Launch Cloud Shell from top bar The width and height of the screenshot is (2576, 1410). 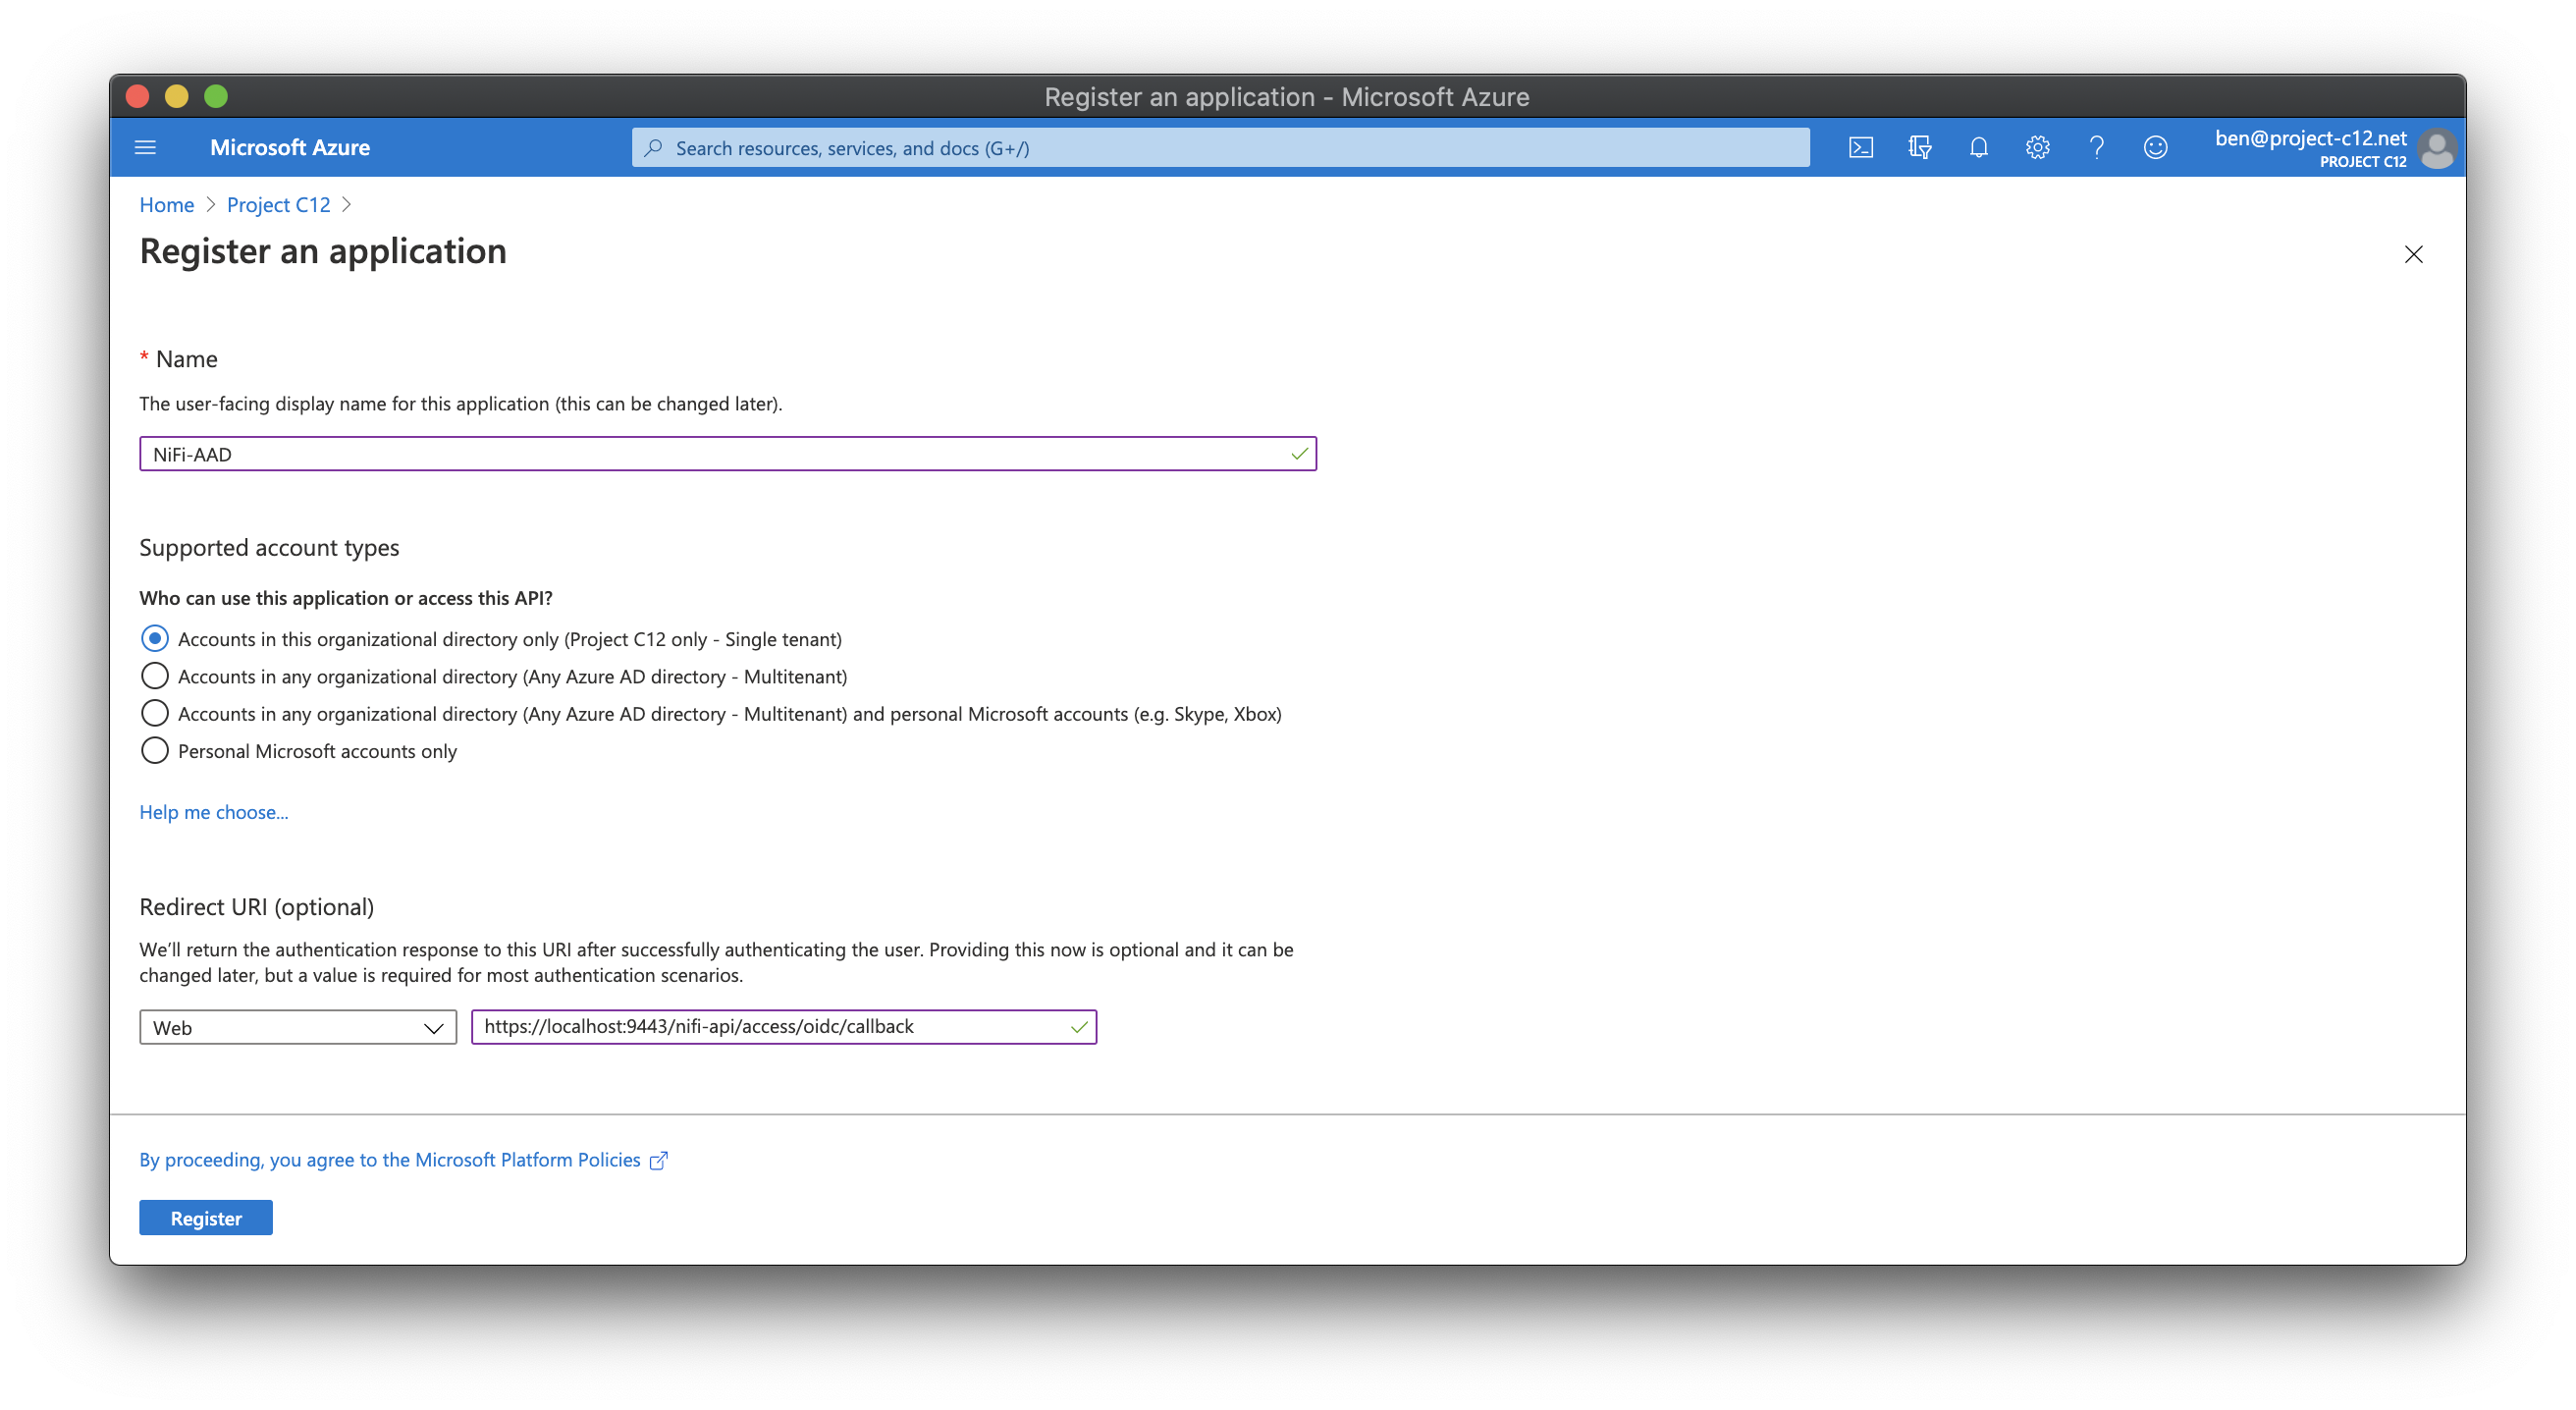[1860, 148]
